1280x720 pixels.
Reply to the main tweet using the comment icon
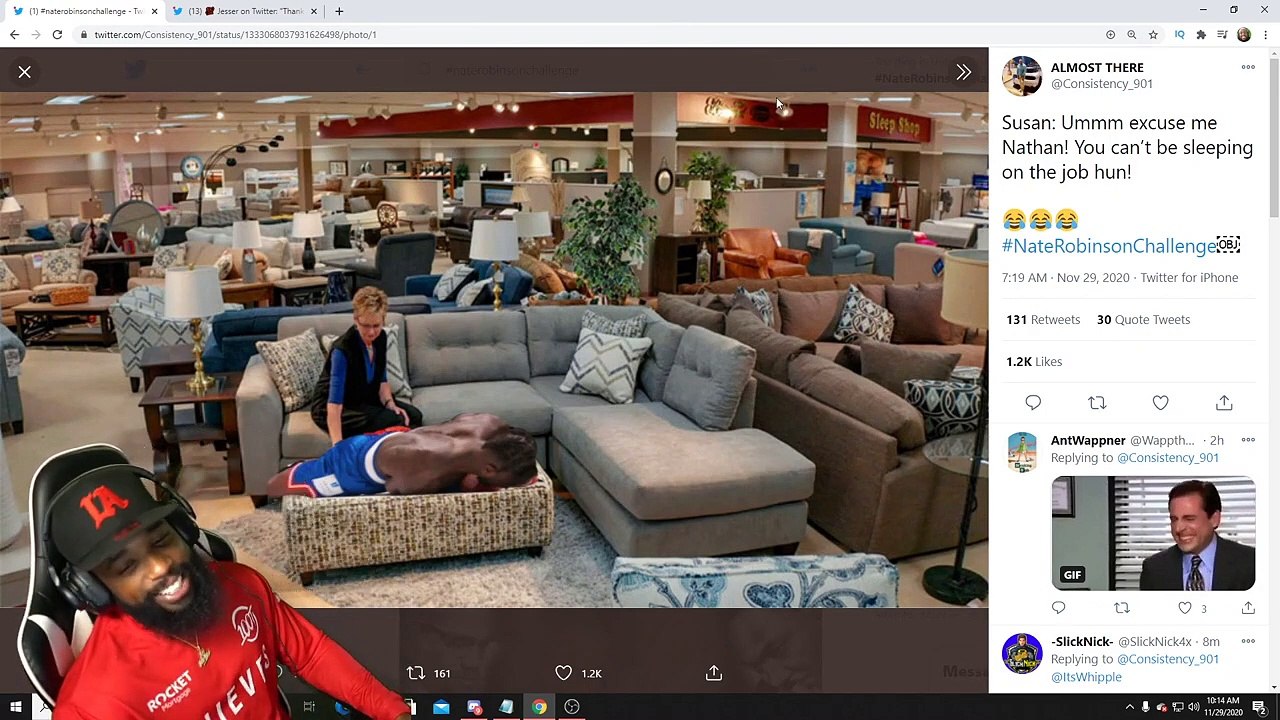1033,403
